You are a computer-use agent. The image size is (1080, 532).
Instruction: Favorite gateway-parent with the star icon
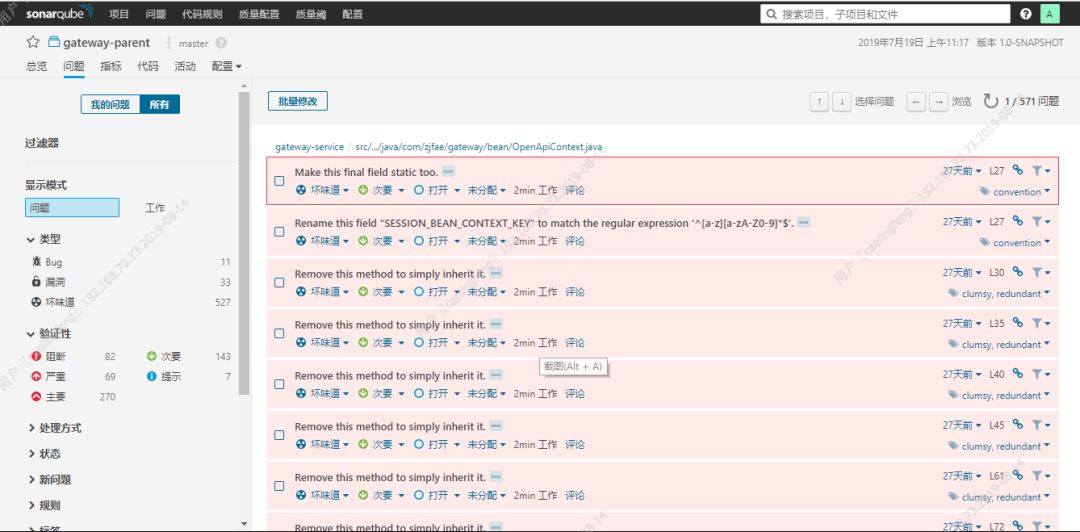click(32, 42)
